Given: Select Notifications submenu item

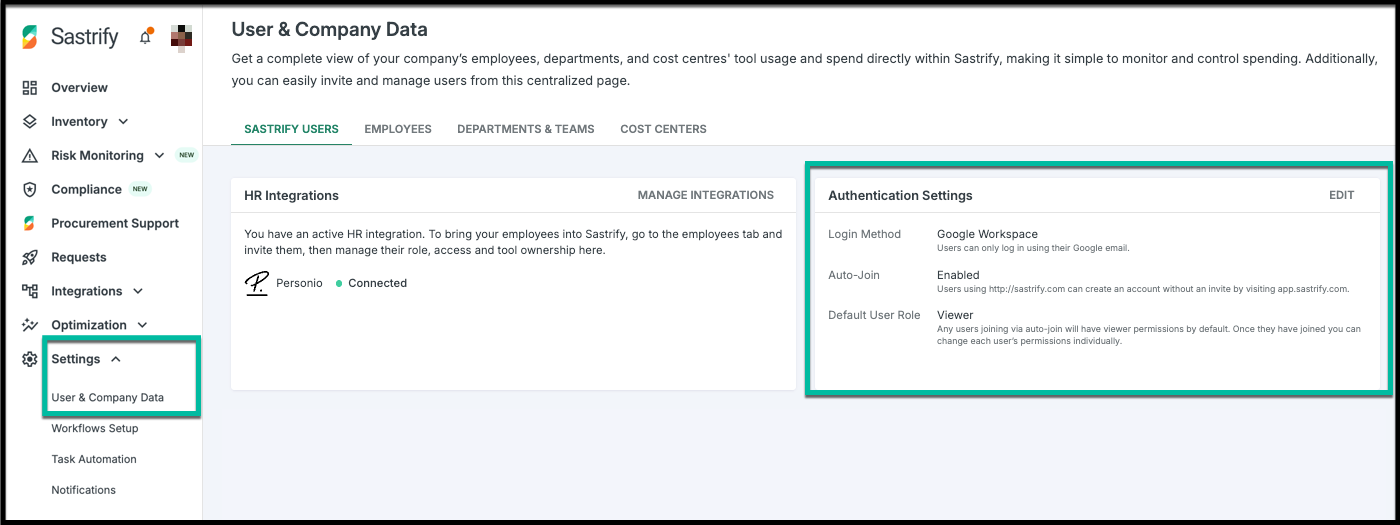Looking at the screenshot, I should pyautogui.click(x=84, y=491).
